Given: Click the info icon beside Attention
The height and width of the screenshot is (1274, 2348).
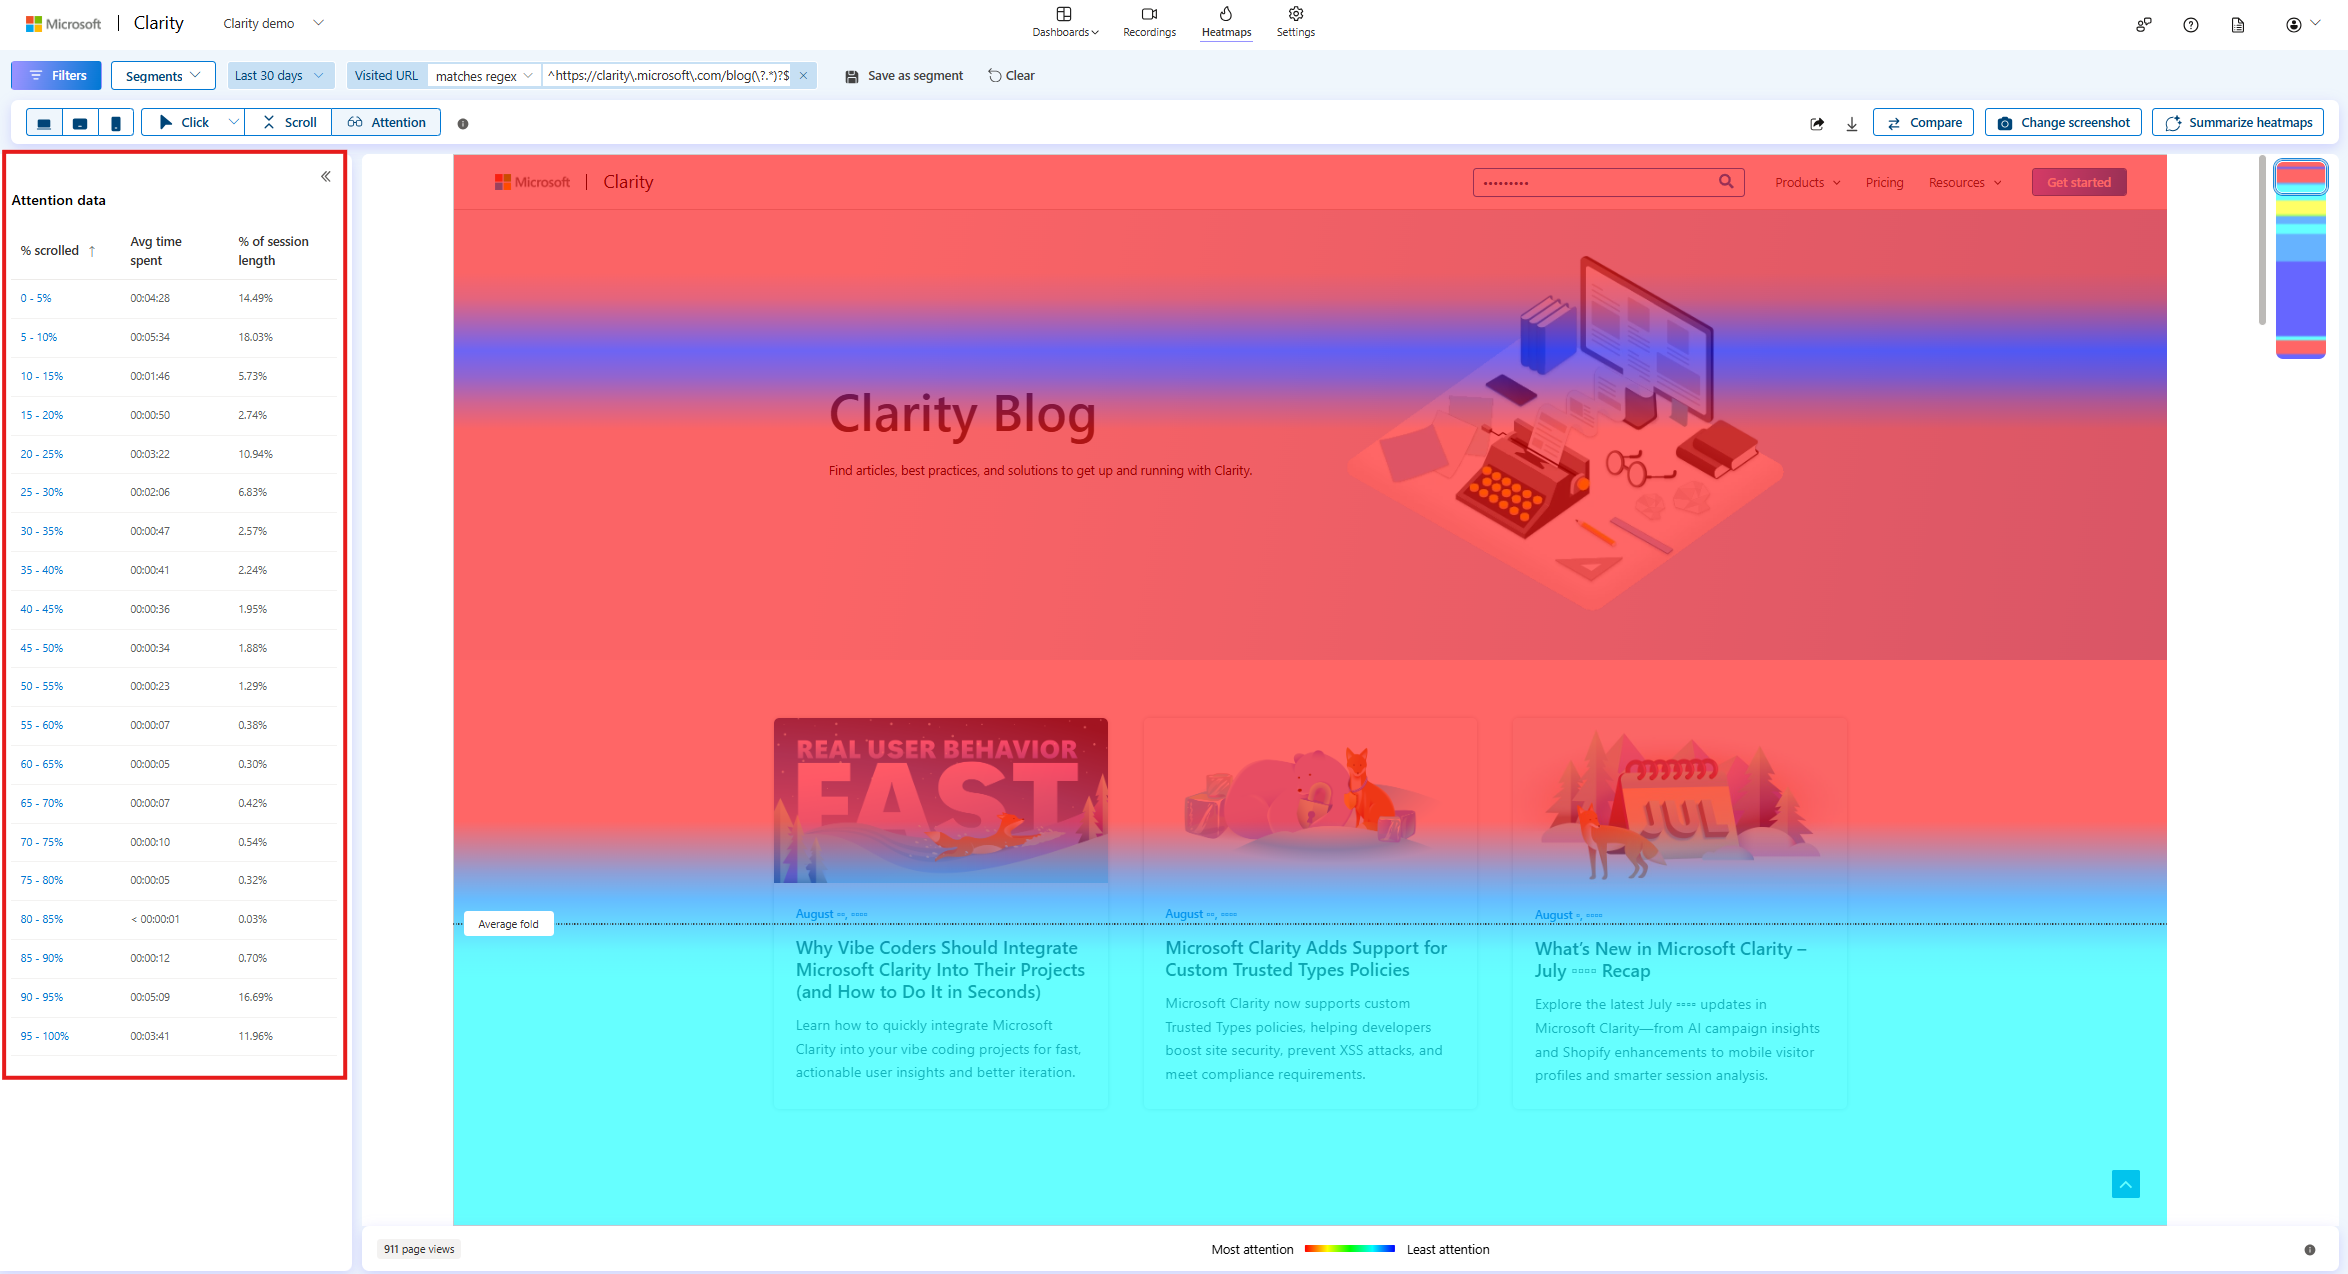Looking at the screenshot, I should click(463, 124).
